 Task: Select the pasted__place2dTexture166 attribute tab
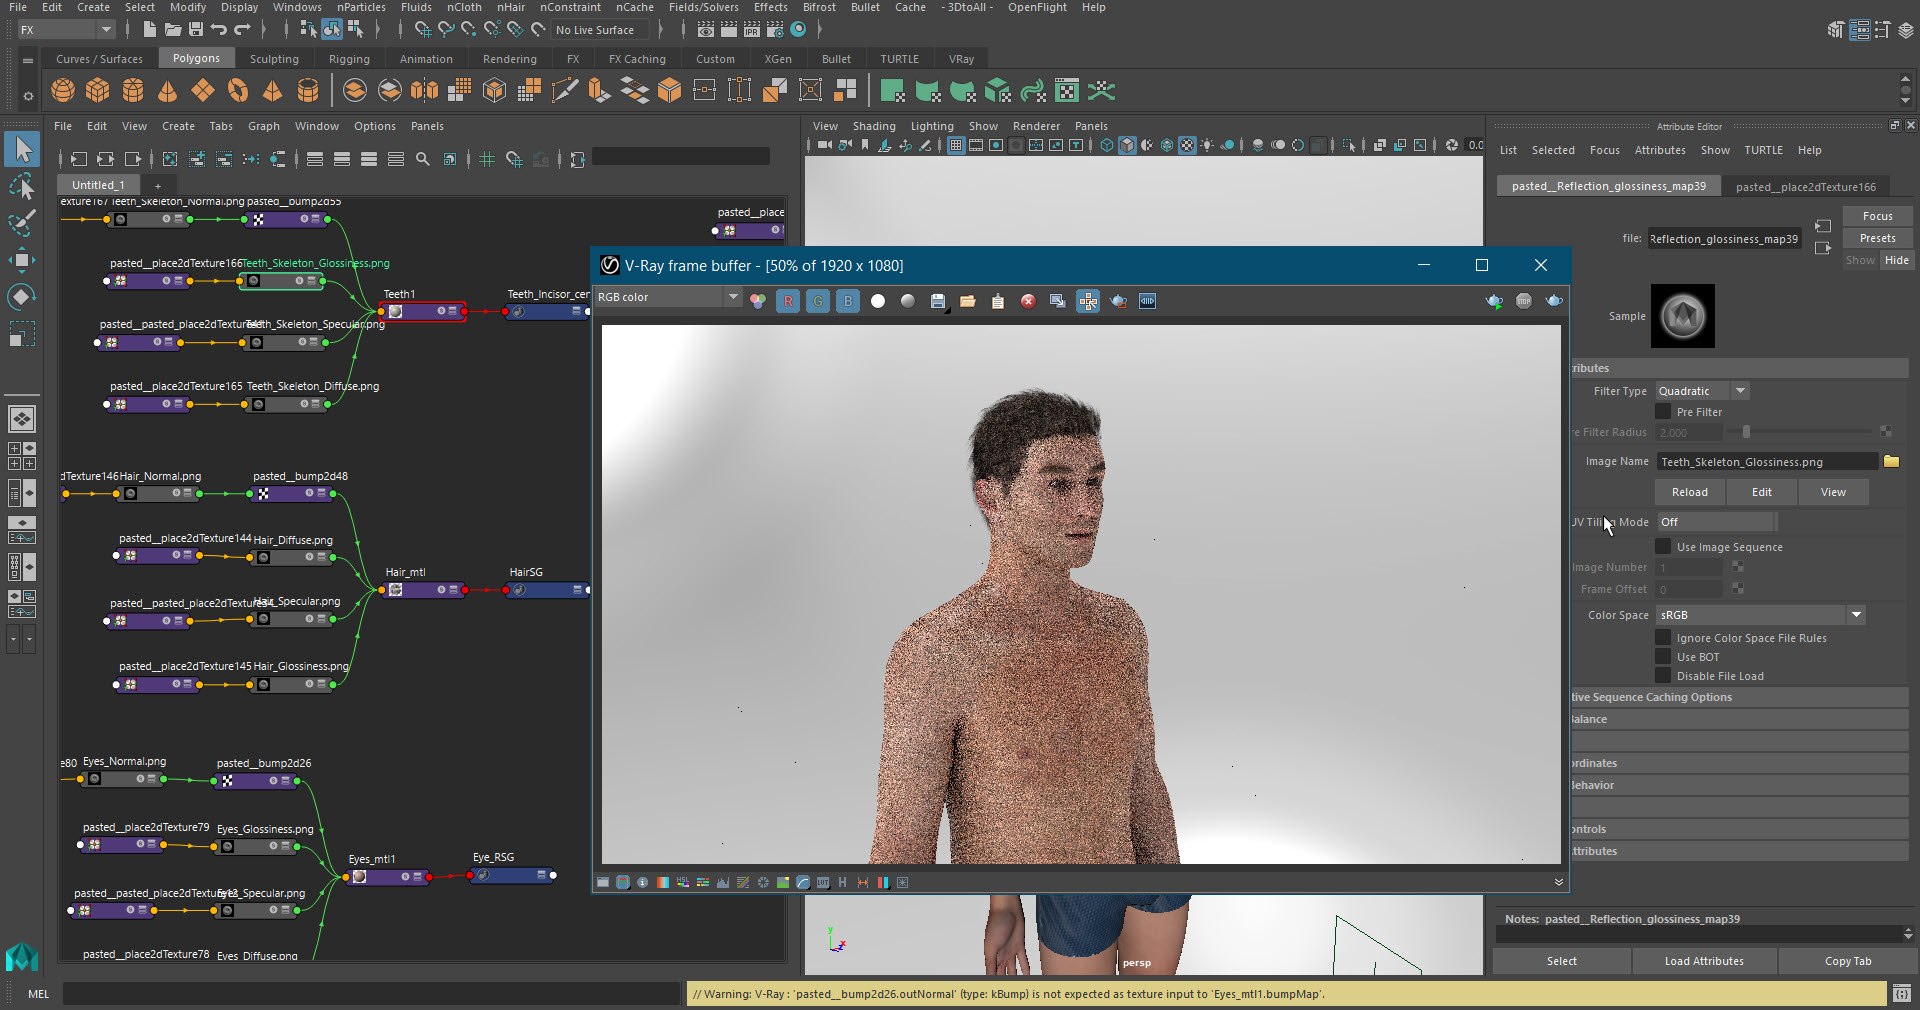pyautogui.click(x=1805, y=187)
